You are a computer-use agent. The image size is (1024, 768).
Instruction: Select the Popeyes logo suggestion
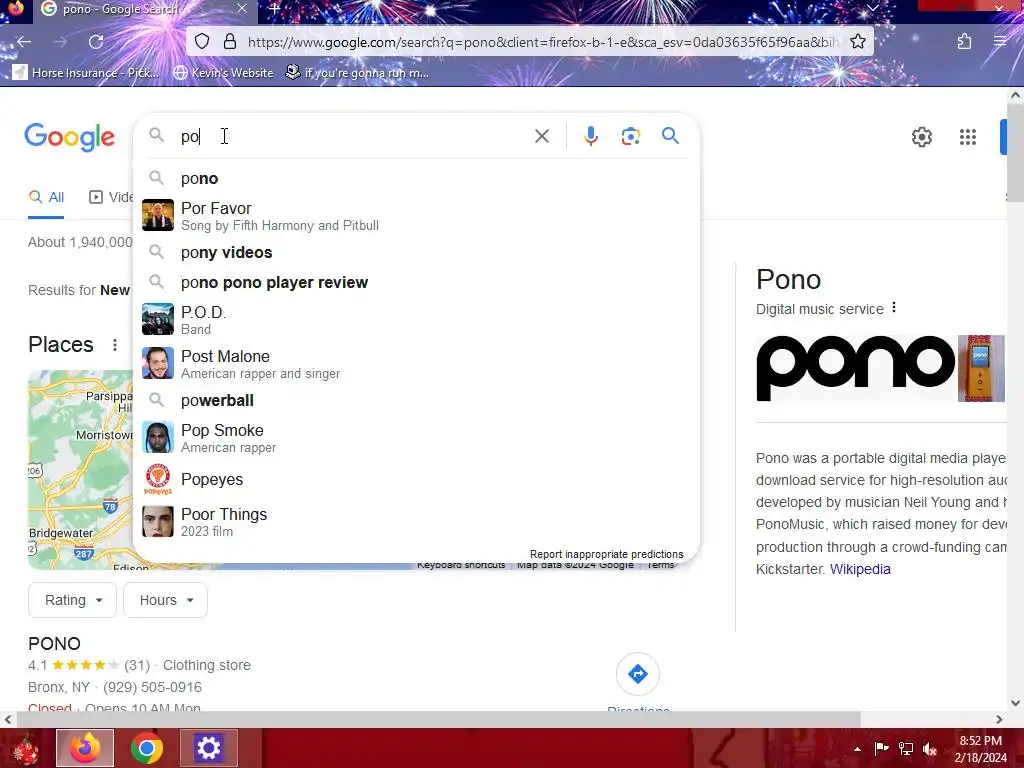pos(416,479)
